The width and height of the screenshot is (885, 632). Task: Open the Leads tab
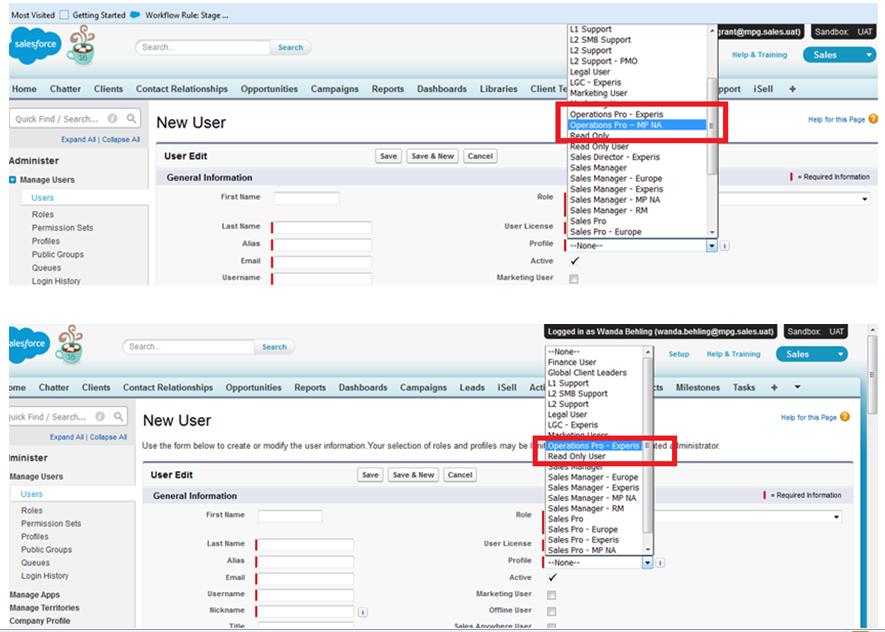pyautogui.click(x=472, y=387)
